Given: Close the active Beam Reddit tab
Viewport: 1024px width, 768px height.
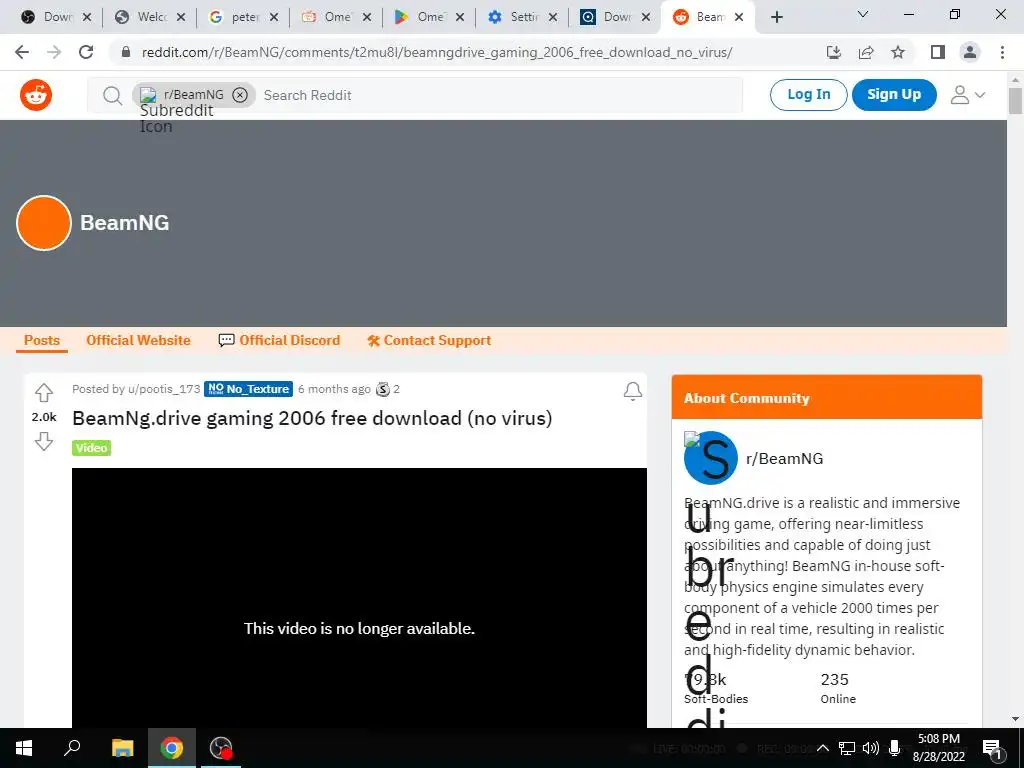Looking at the screenshot, I should click(739, 17).
